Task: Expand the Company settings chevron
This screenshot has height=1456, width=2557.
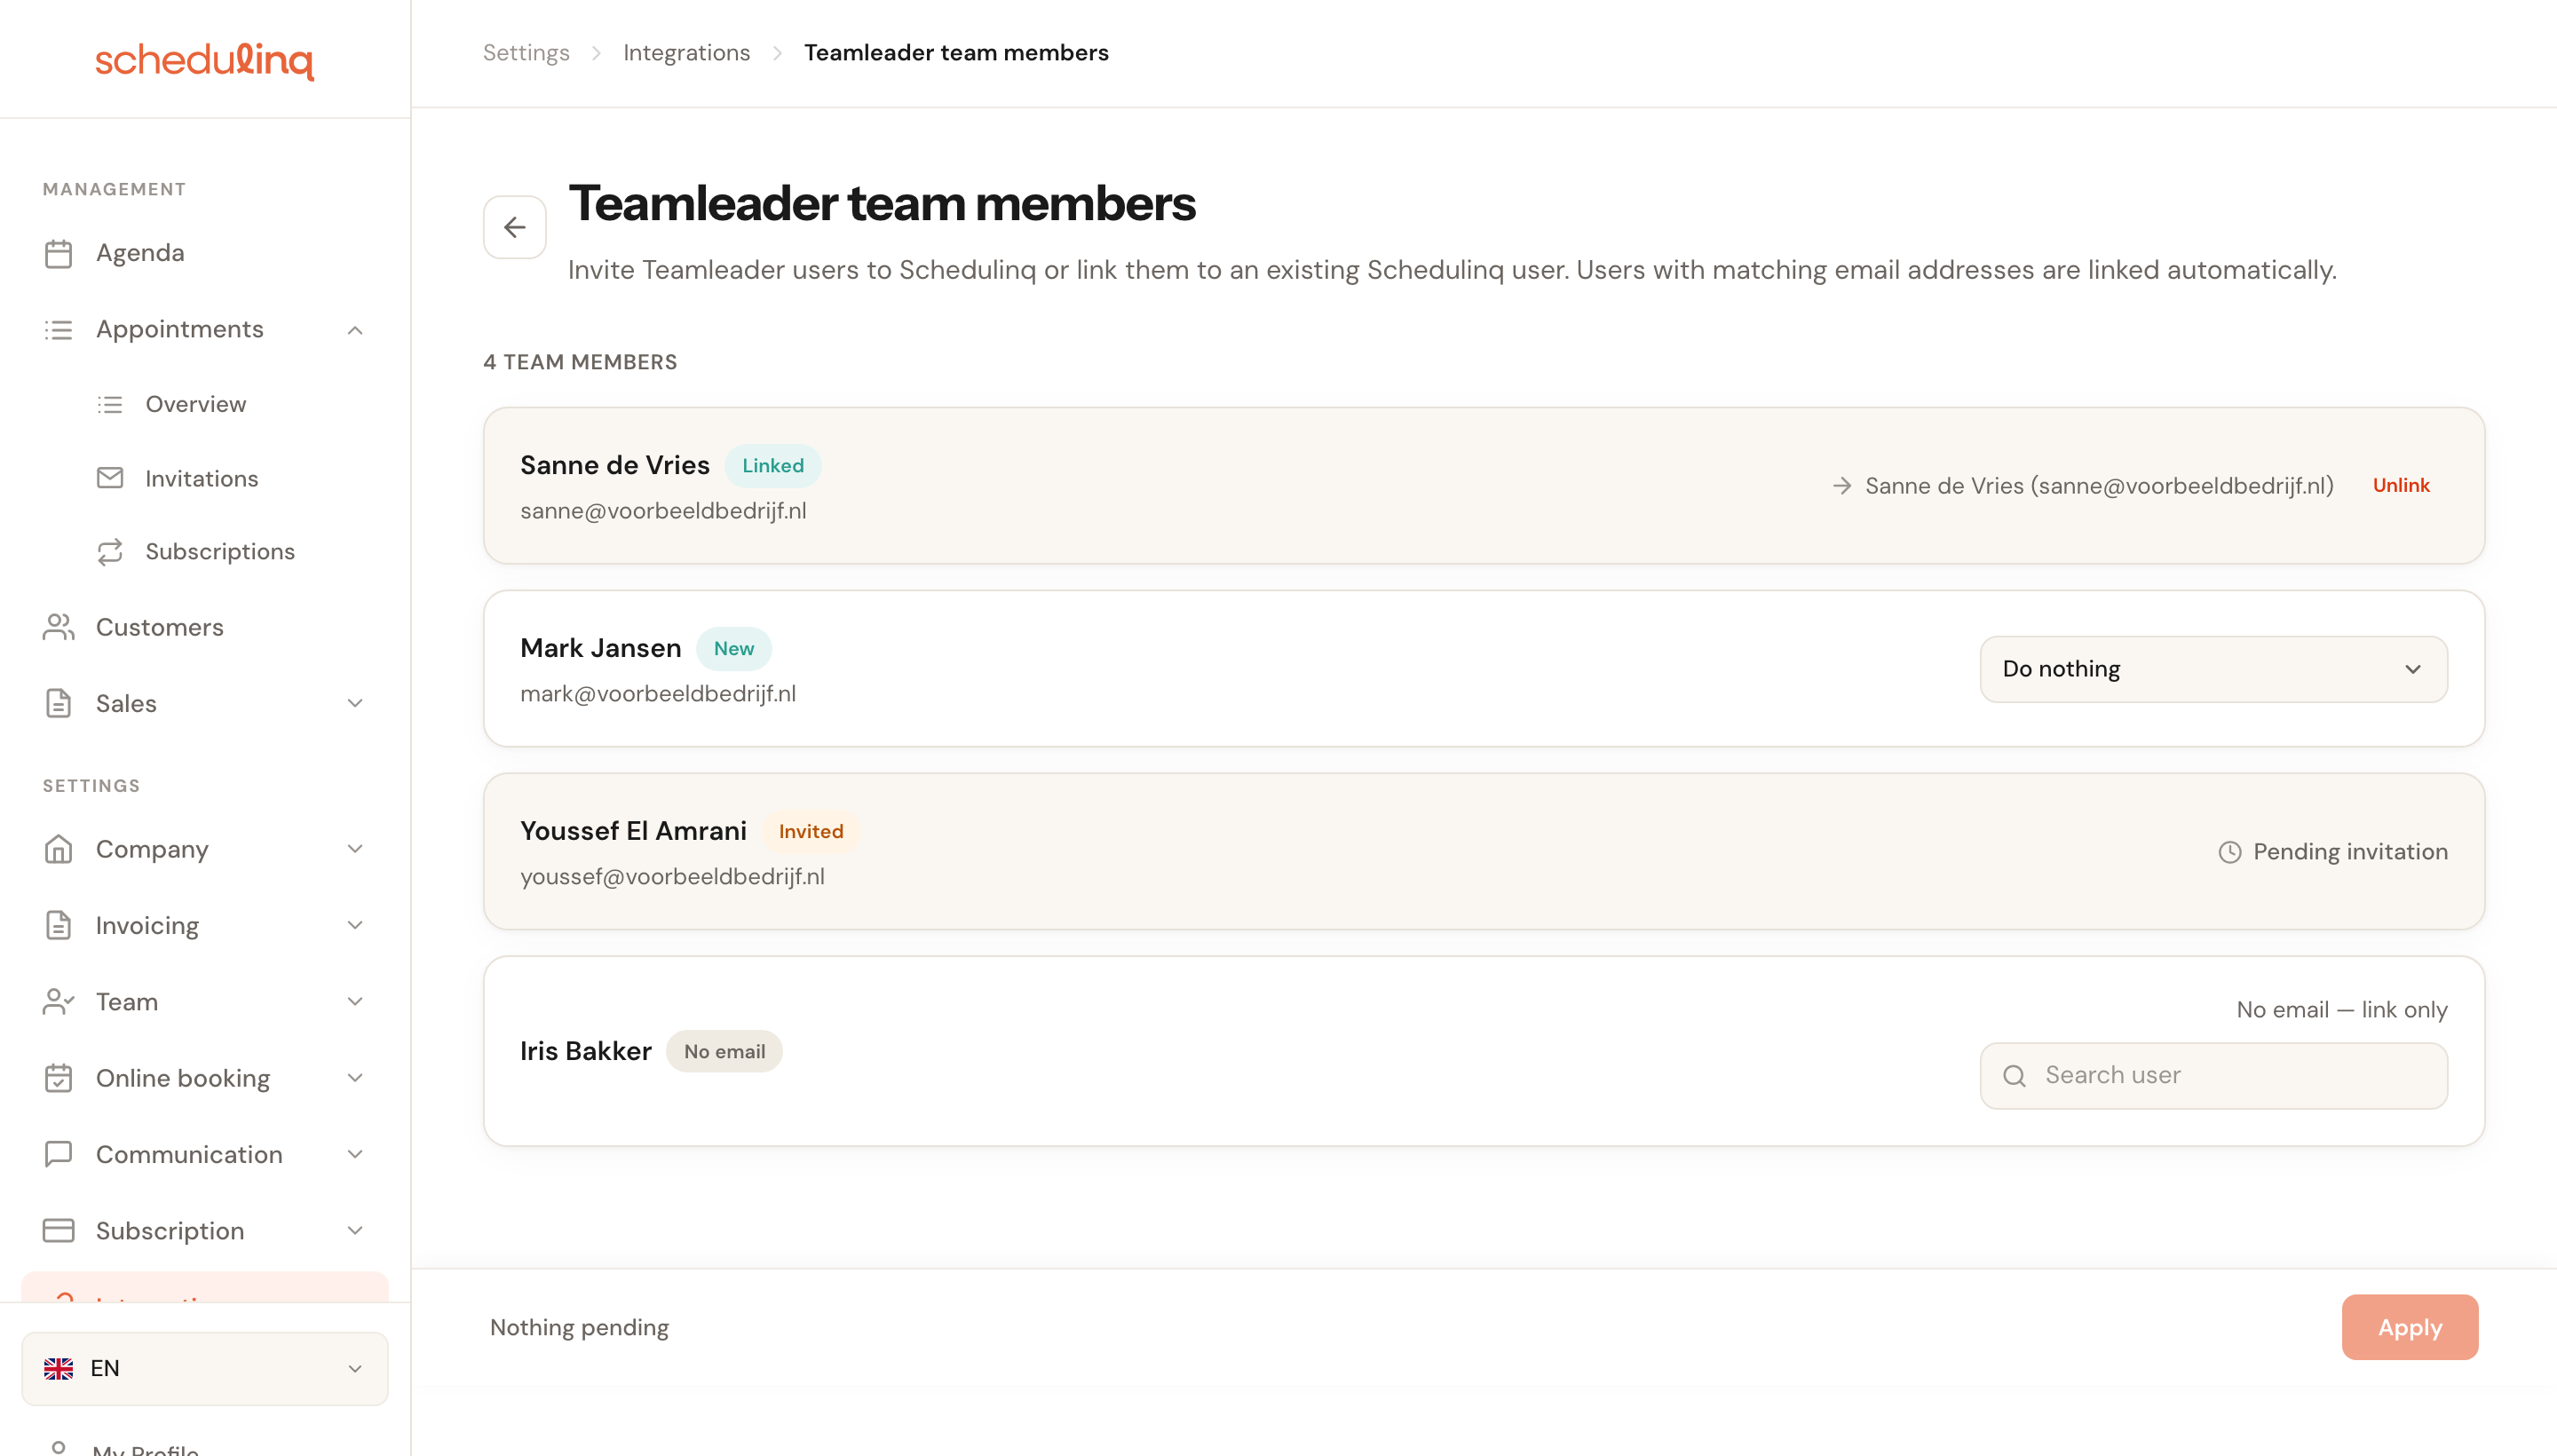Action: (x=355, y=849)
